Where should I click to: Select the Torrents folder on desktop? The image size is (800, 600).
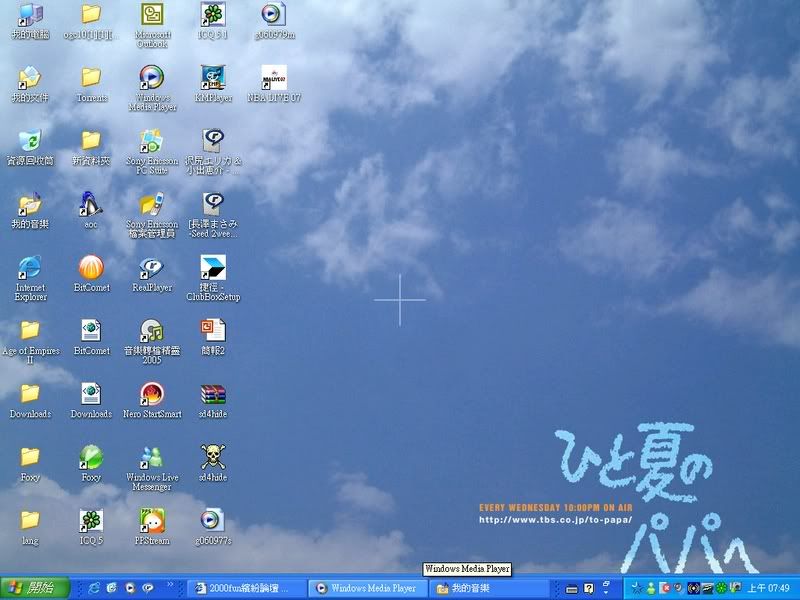click(91, 77)
